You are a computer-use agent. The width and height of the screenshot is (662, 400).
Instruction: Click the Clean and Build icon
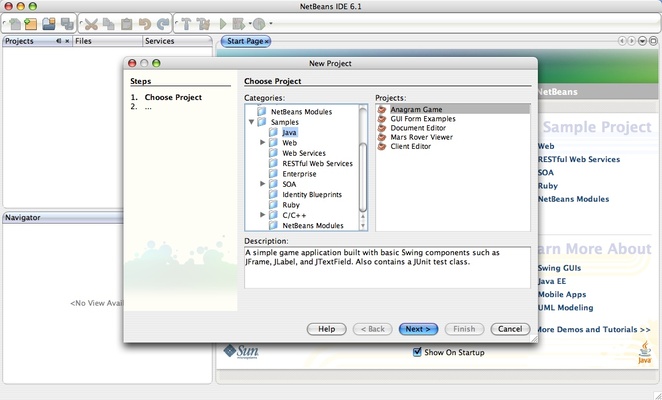tap(204, 24)
